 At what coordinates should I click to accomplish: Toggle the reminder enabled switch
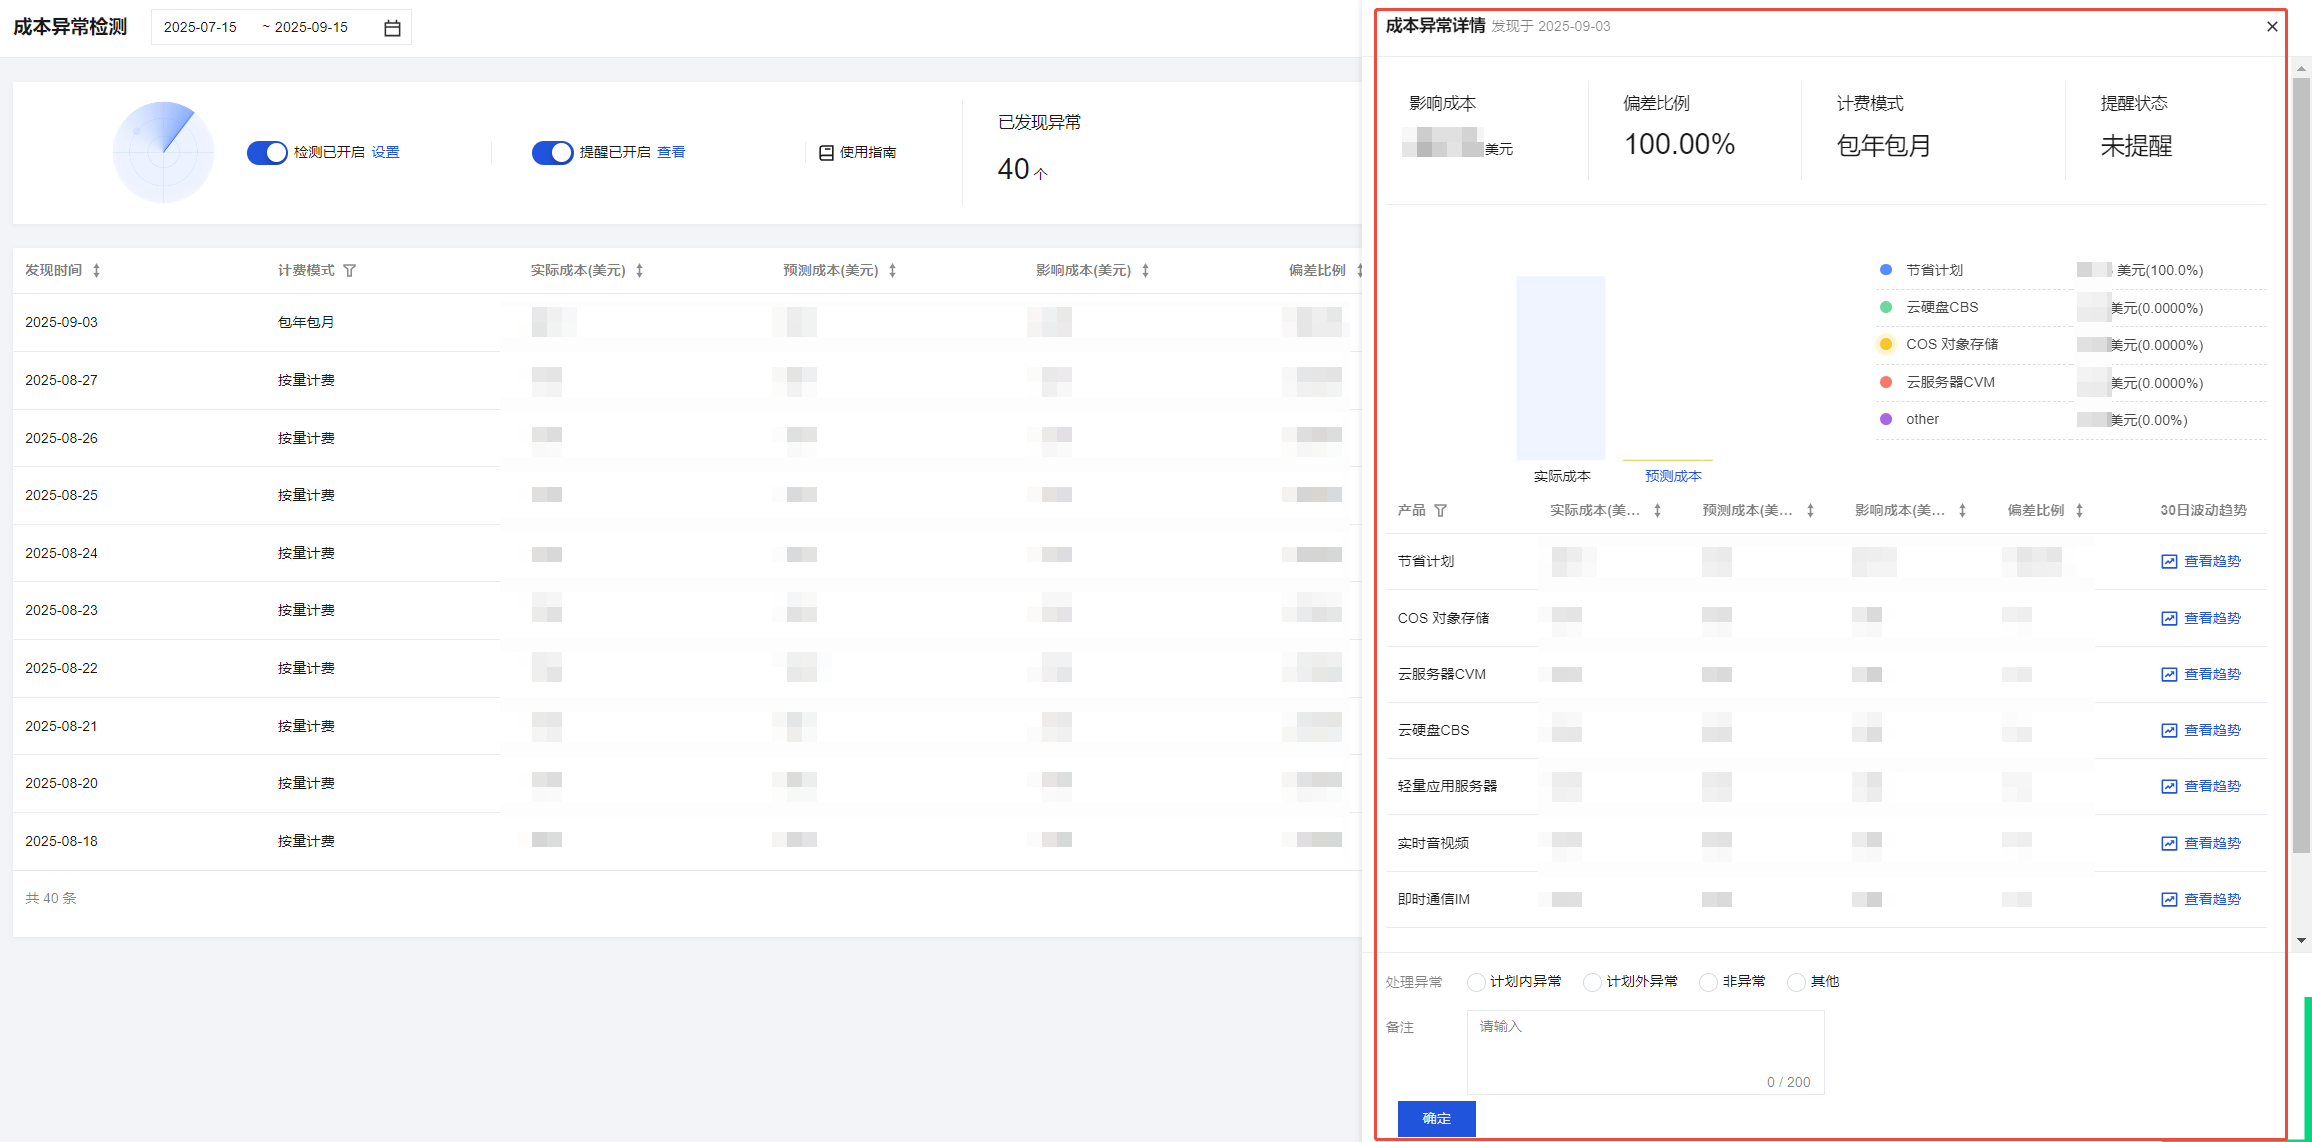[552, 153]
